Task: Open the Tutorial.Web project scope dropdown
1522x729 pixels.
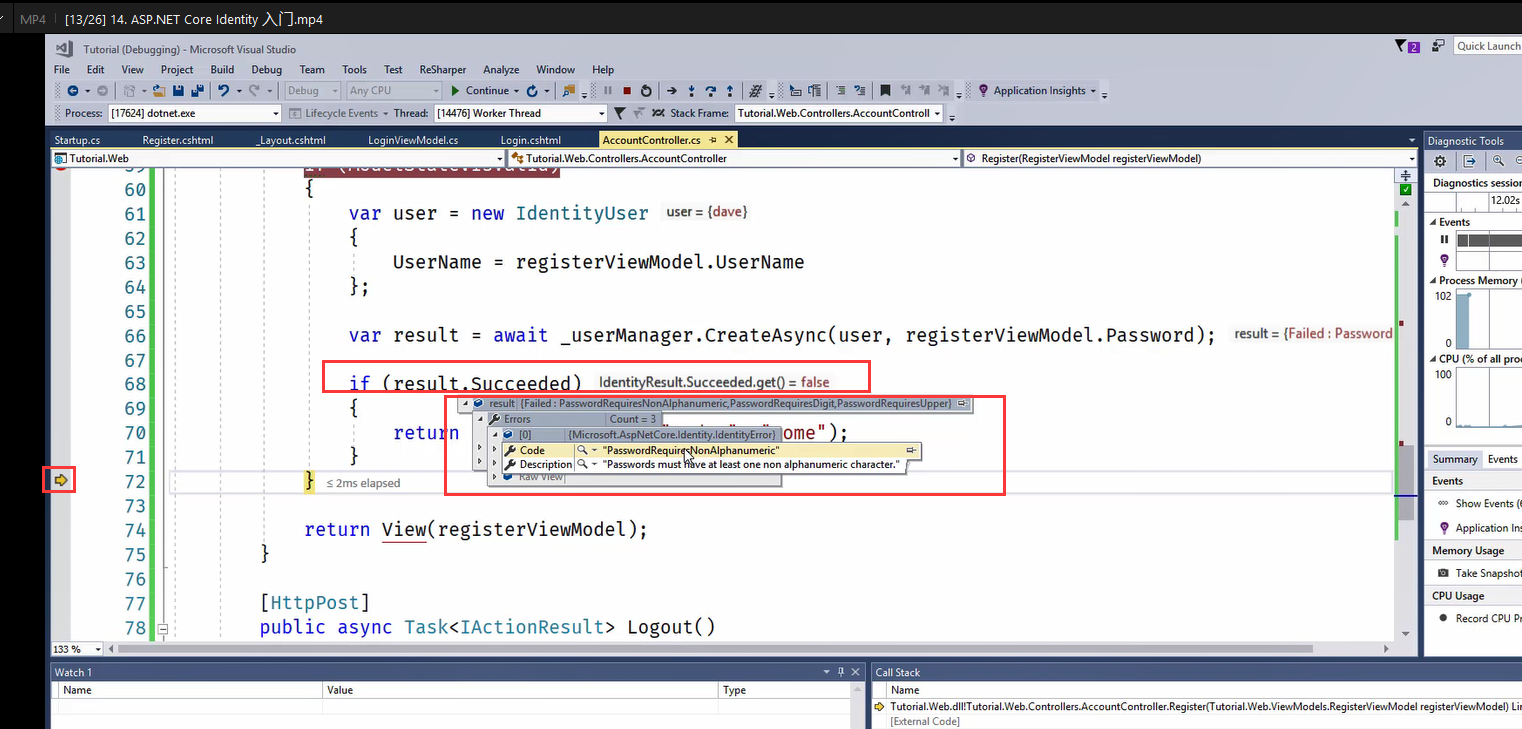Action: coord(278,158)
